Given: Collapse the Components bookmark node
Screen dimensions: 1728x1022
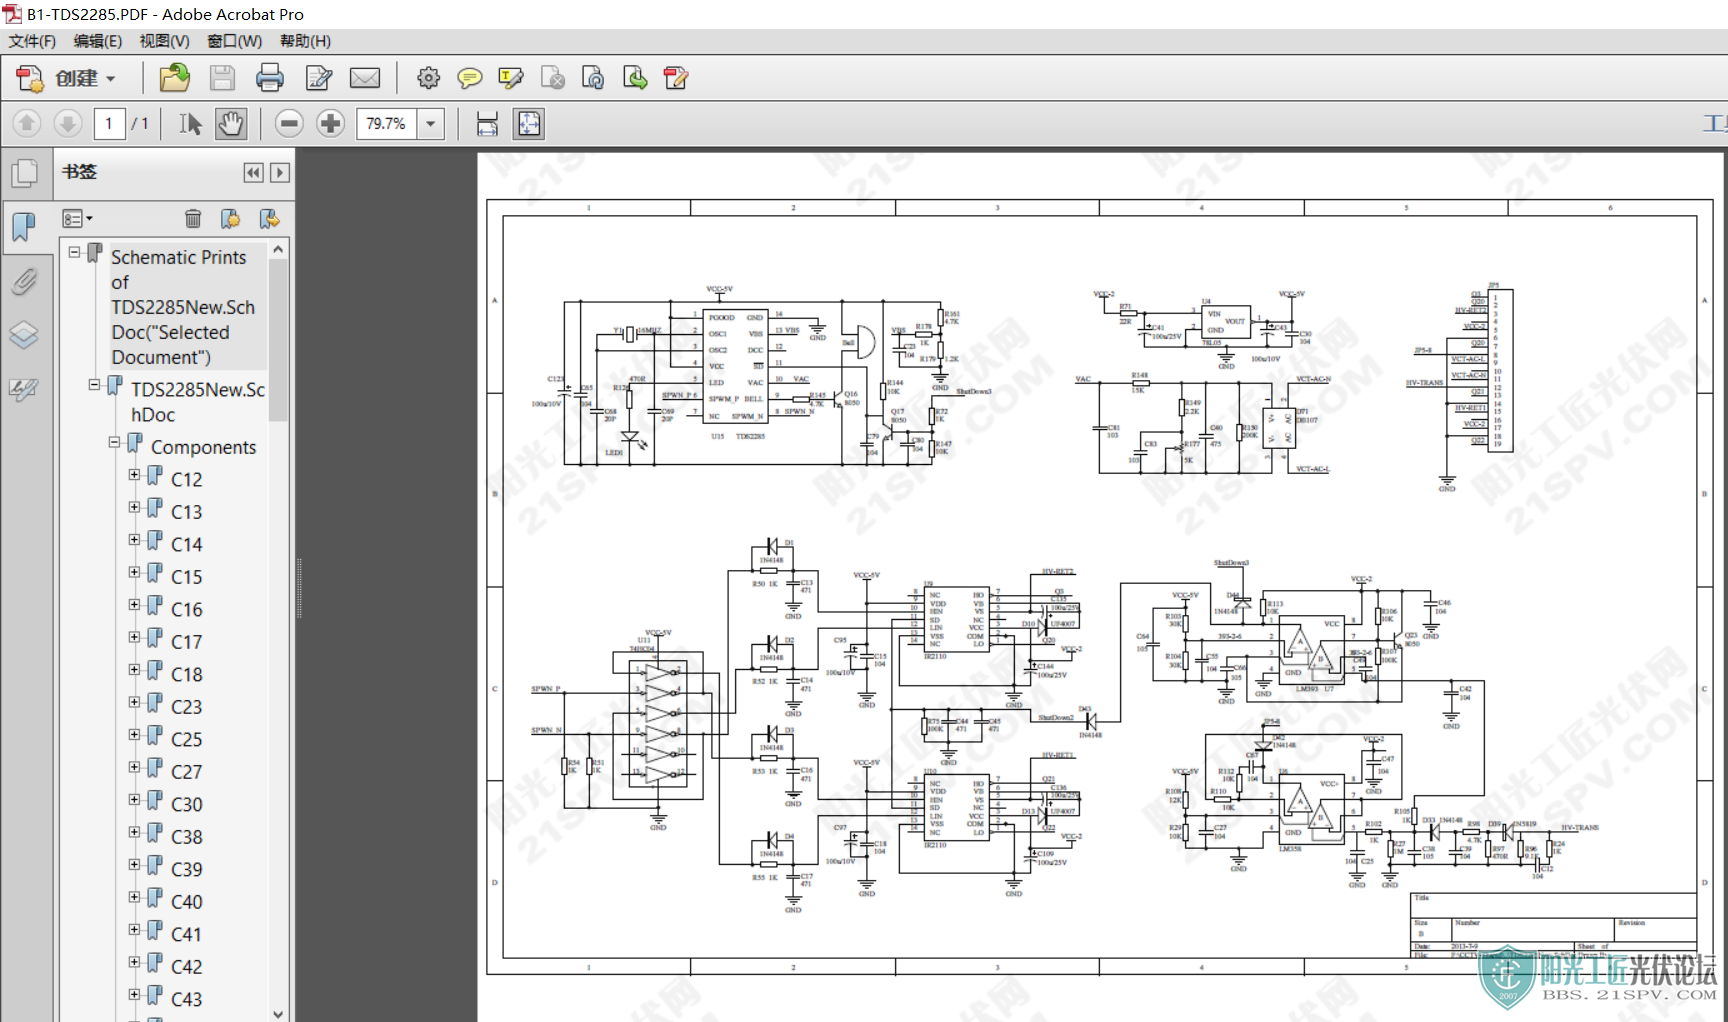Looking at the screenshot, I should point(114,442).
